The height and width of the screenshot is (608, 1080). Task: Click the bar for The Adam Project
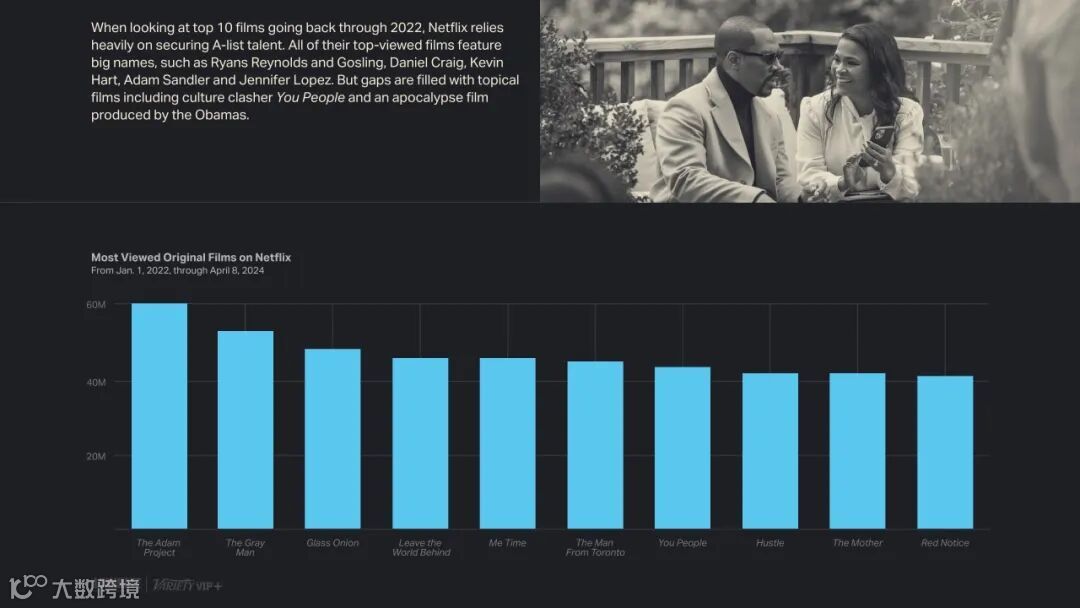pyautogui.click(x=159, y=416)
